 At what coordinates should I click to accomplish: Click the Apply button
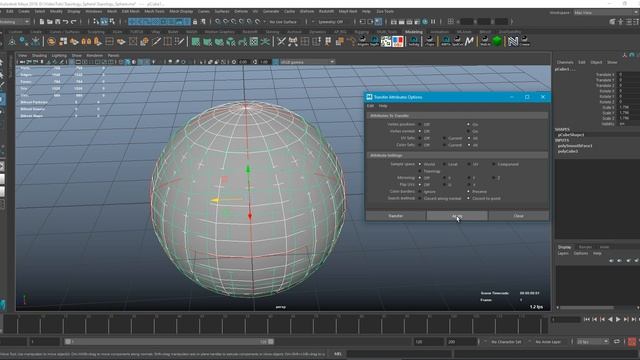click(x=457, y=216)
